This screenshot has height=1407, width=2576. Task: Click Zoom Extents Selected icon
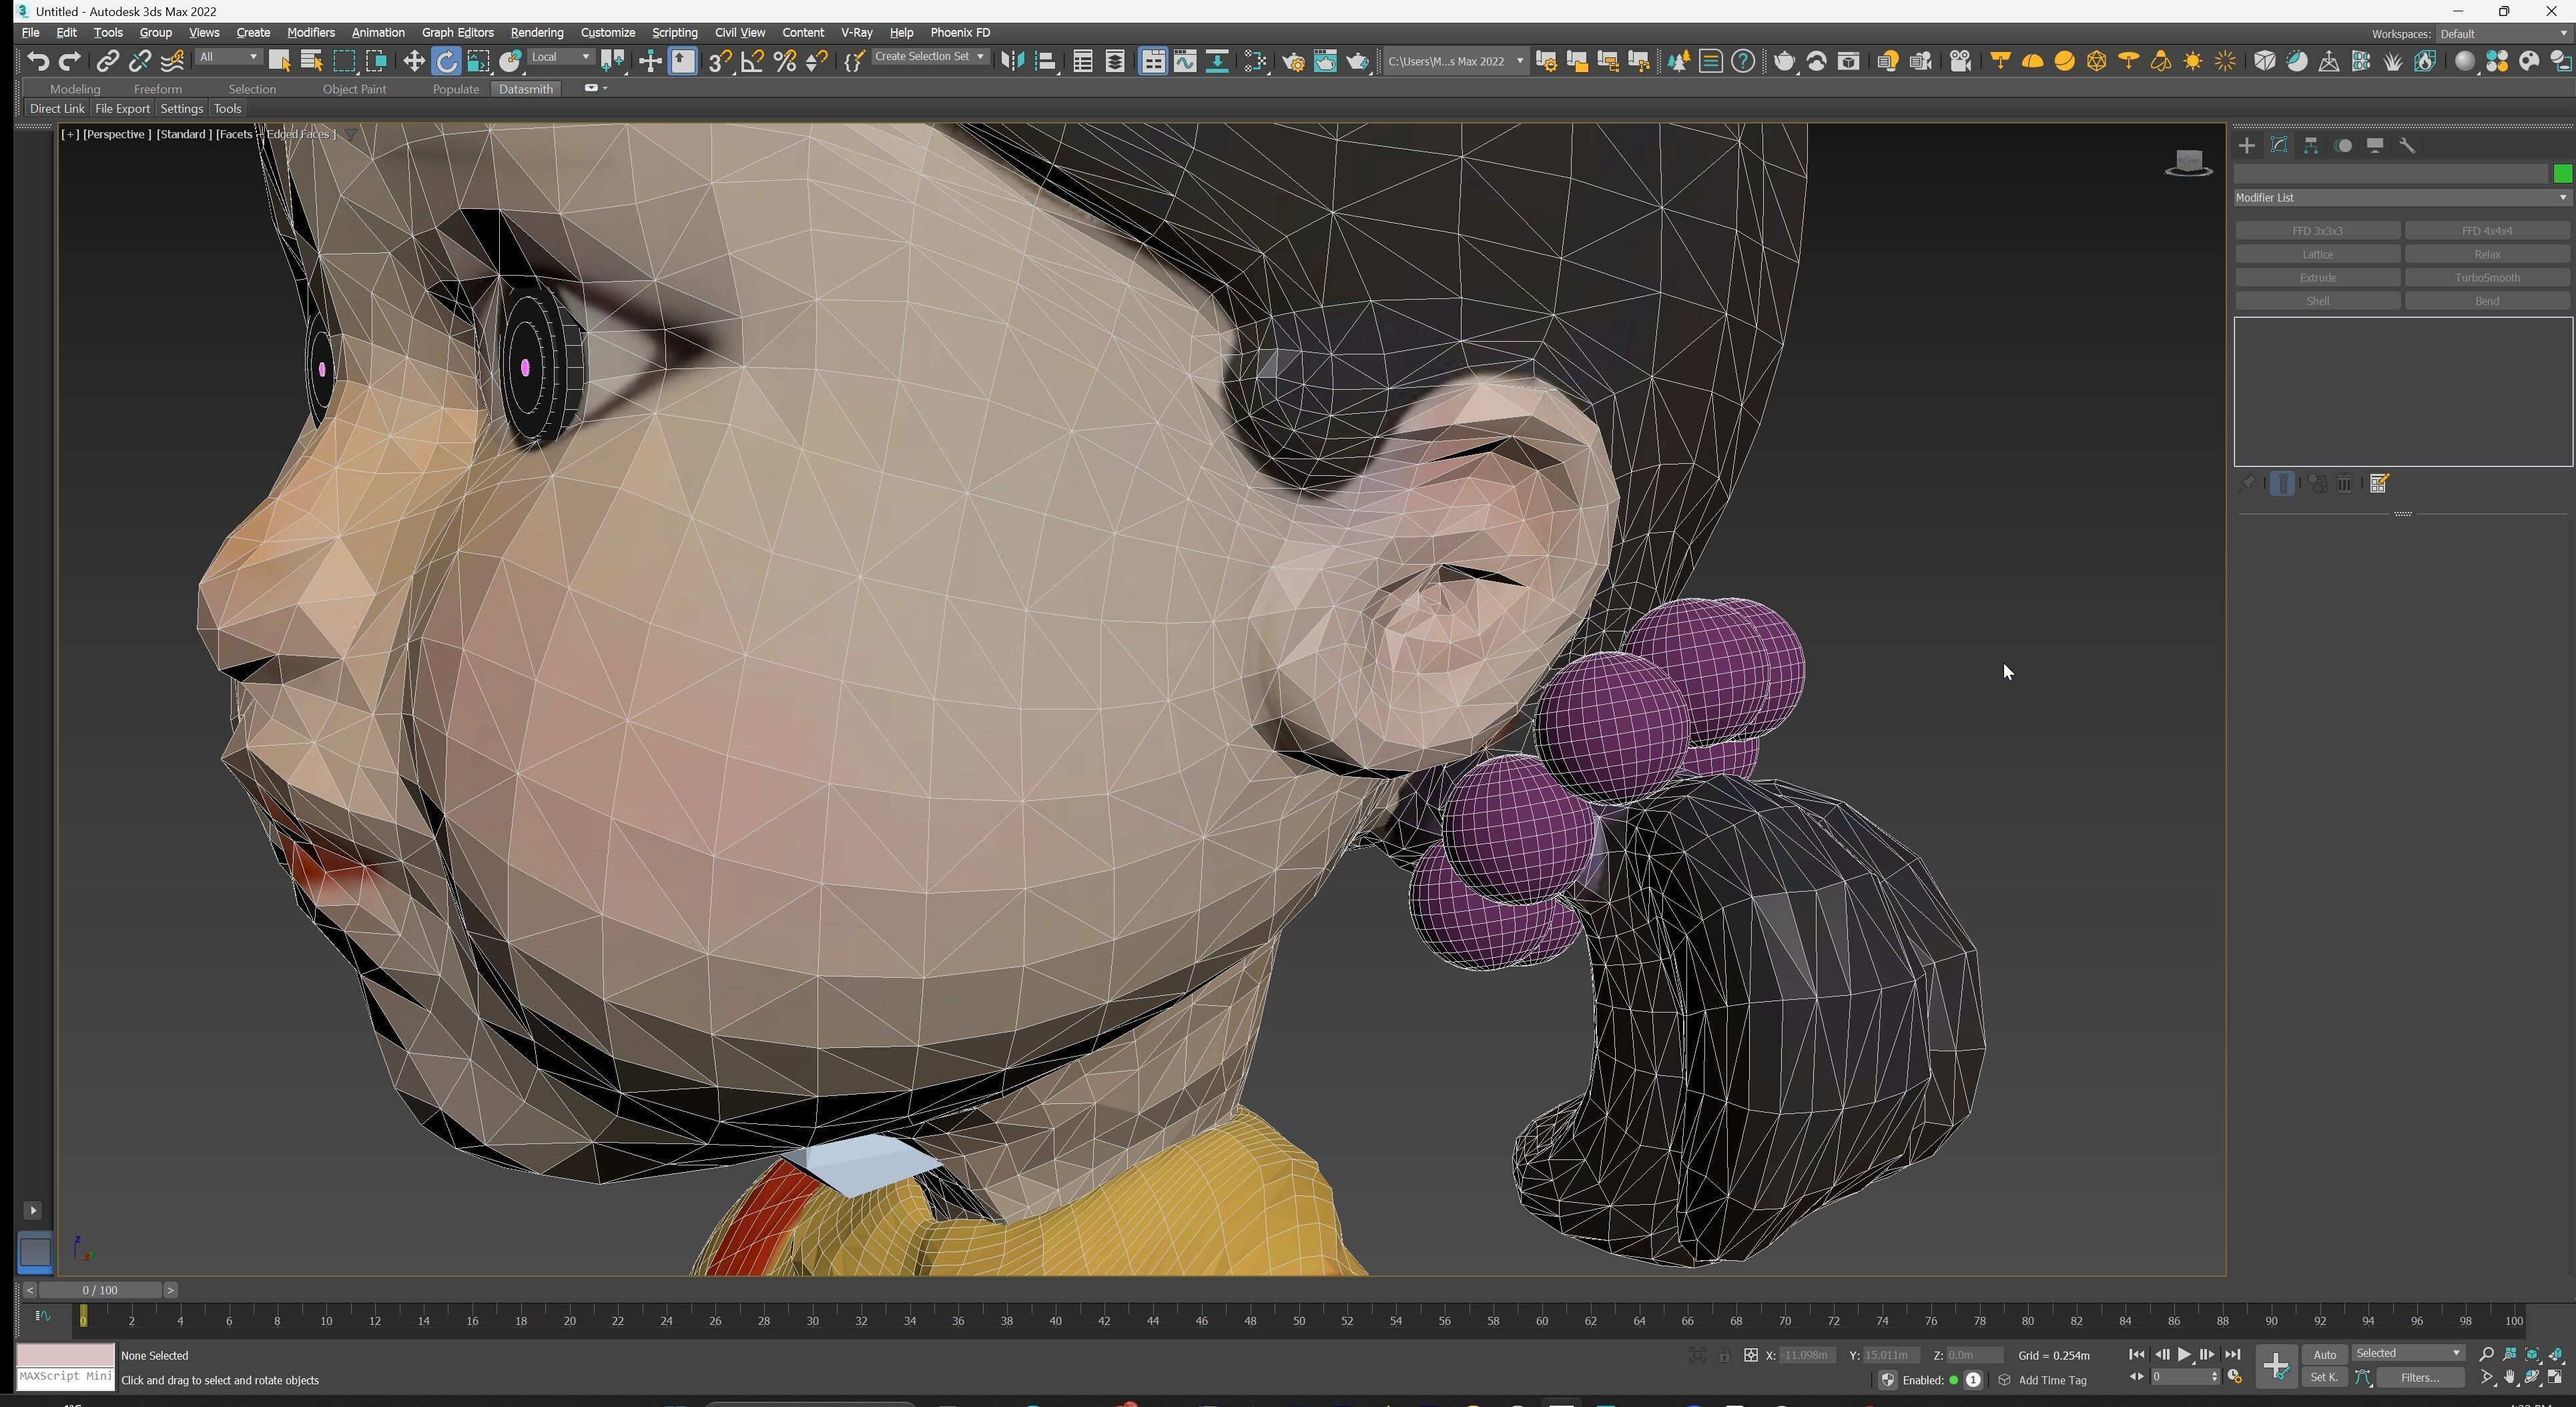(x=2532, y=1355)
